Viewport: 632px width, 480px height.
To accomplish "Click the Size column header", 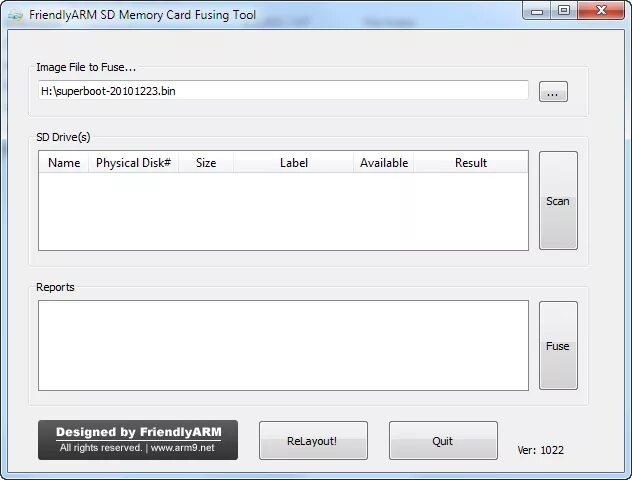I will [206, 162].
